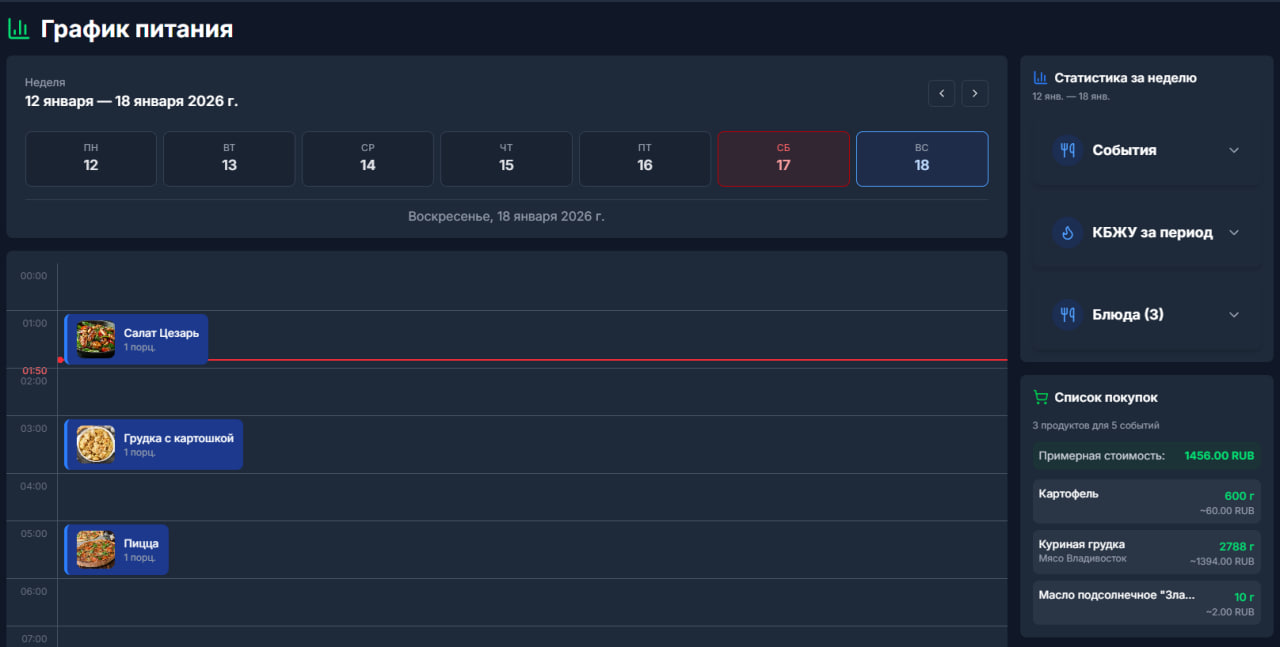Screen dimensions: 1280x647
Task: Select Monday 12 day tab
Action: (91, 159)
